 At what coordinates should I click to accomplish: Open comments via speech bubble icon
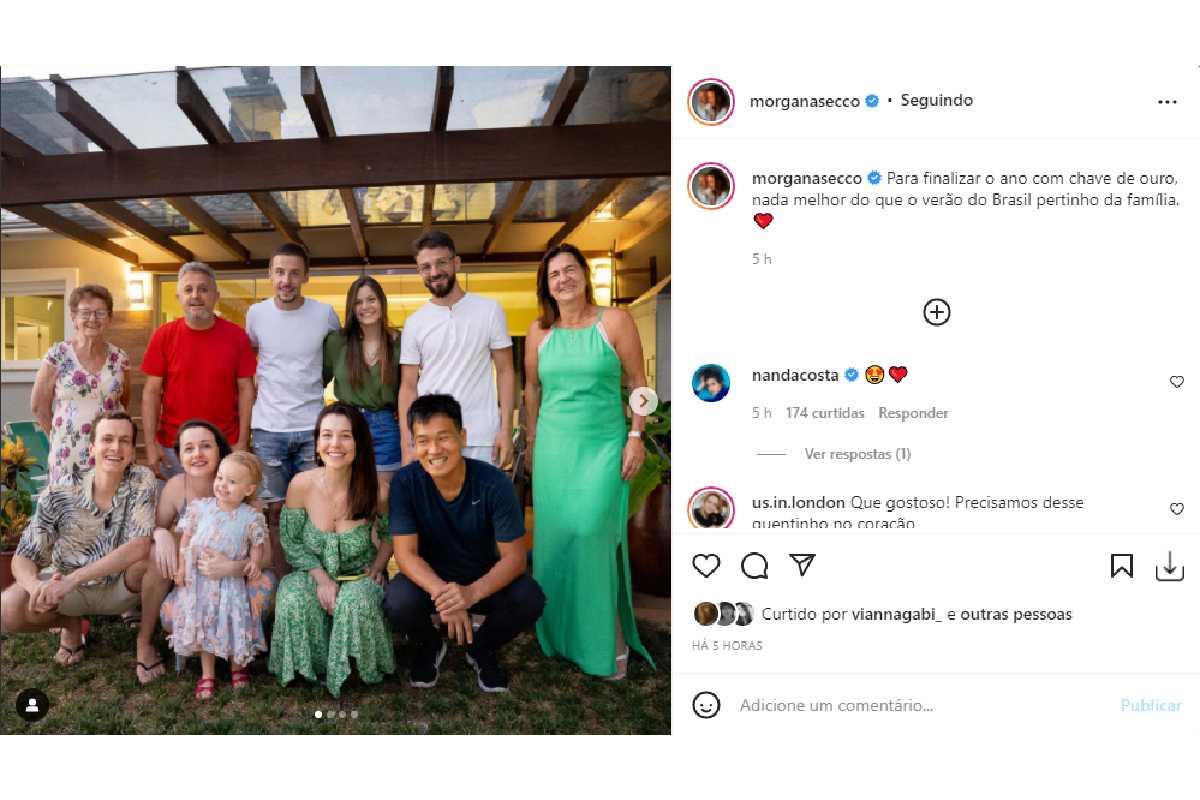755,566
